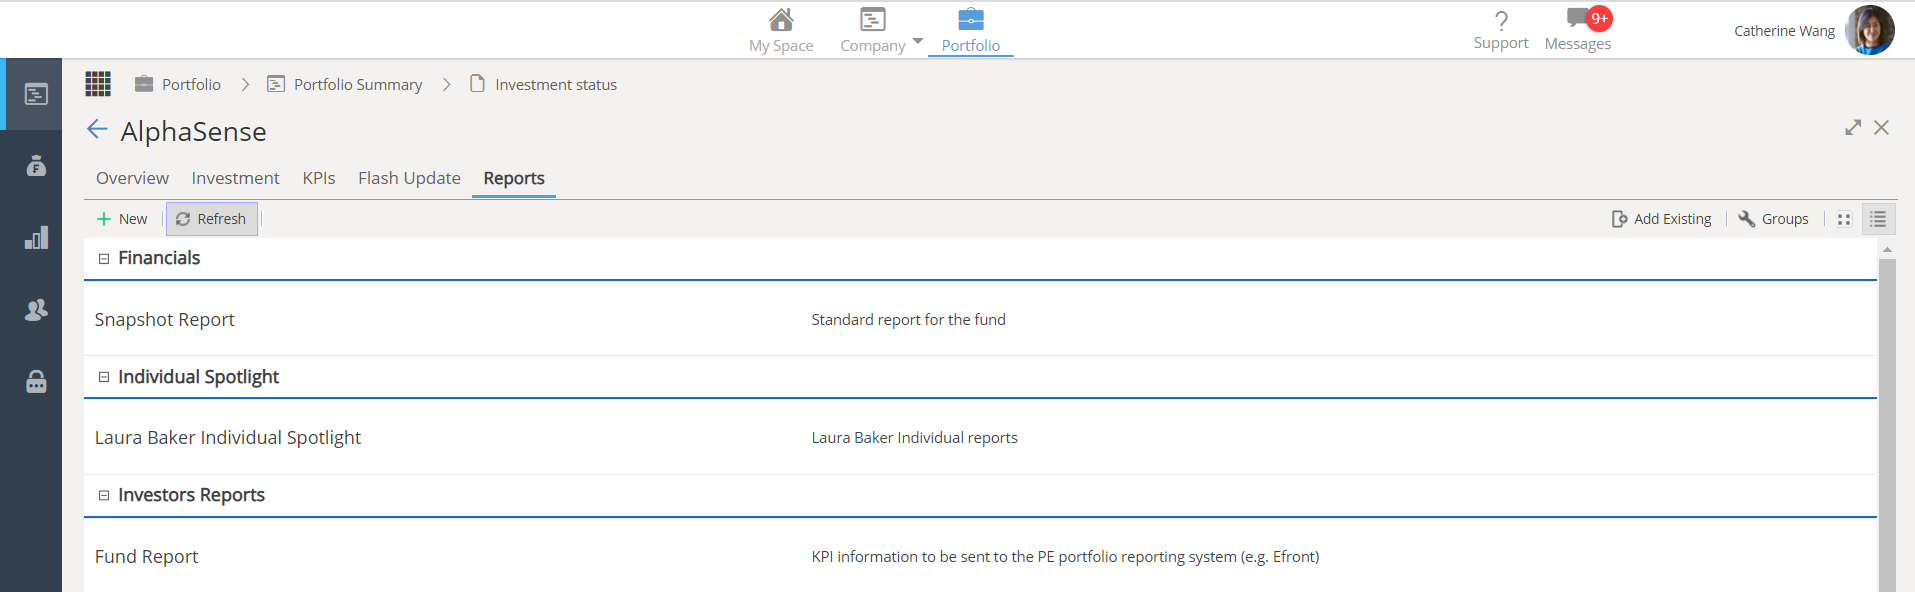Image resolution: width=1915 pixels, height=592 pixels.
Task: Open sidebar money bag icon
Action: coord(36,166)
